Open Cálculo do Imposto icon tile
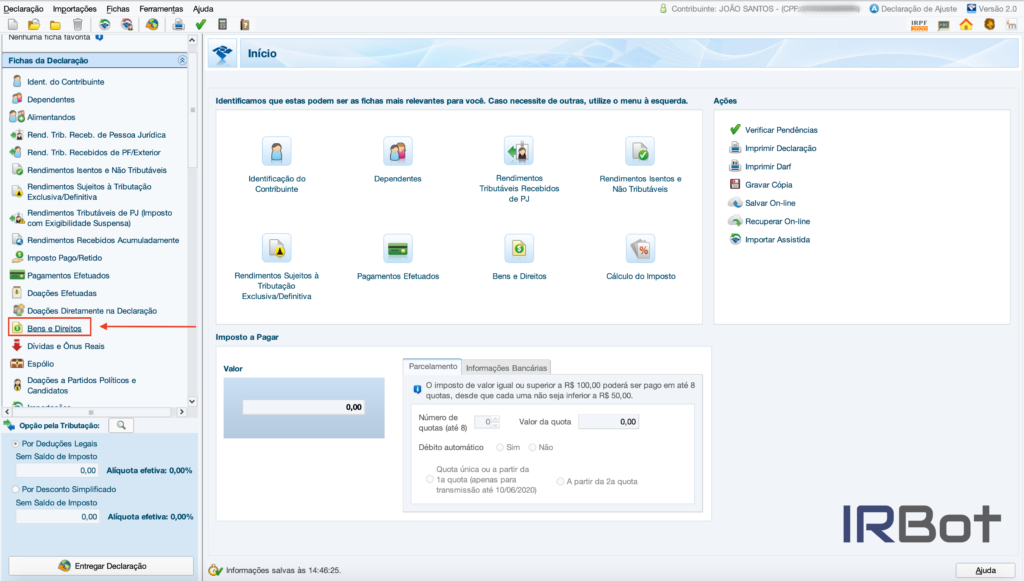The image size is (1024, 581). point(640,249)
